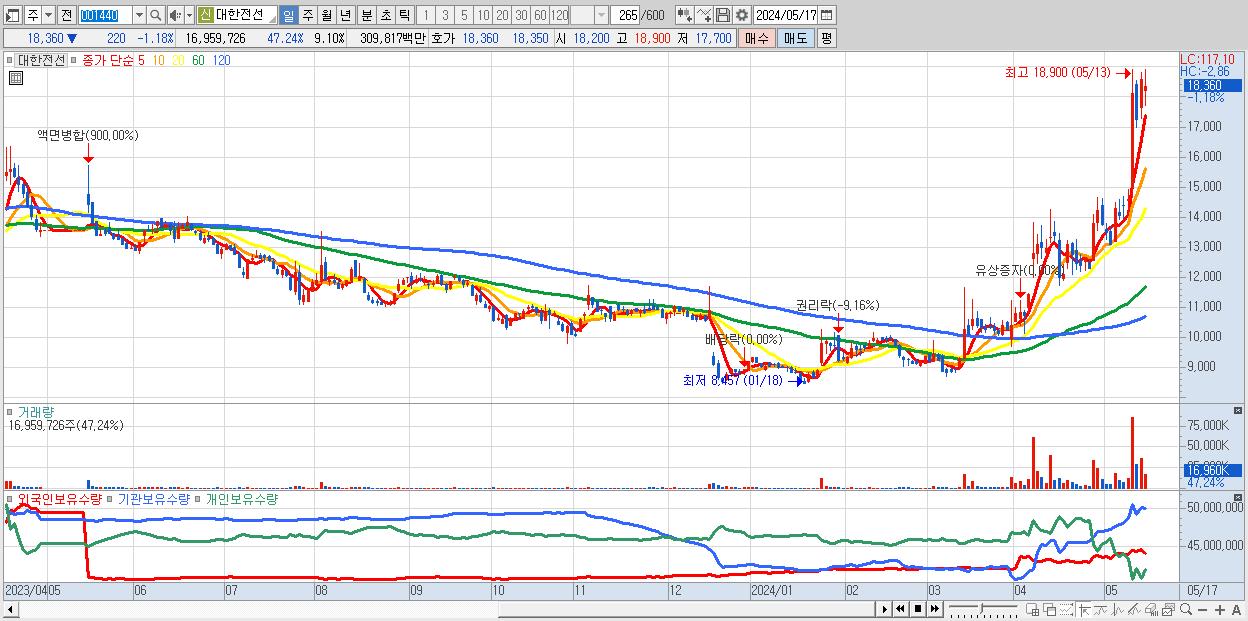Click the scroll-left arrow on bottom scrollbar
Image resolution: width=1248 pixels, height=621 pixels.
[x=9, y=609]
